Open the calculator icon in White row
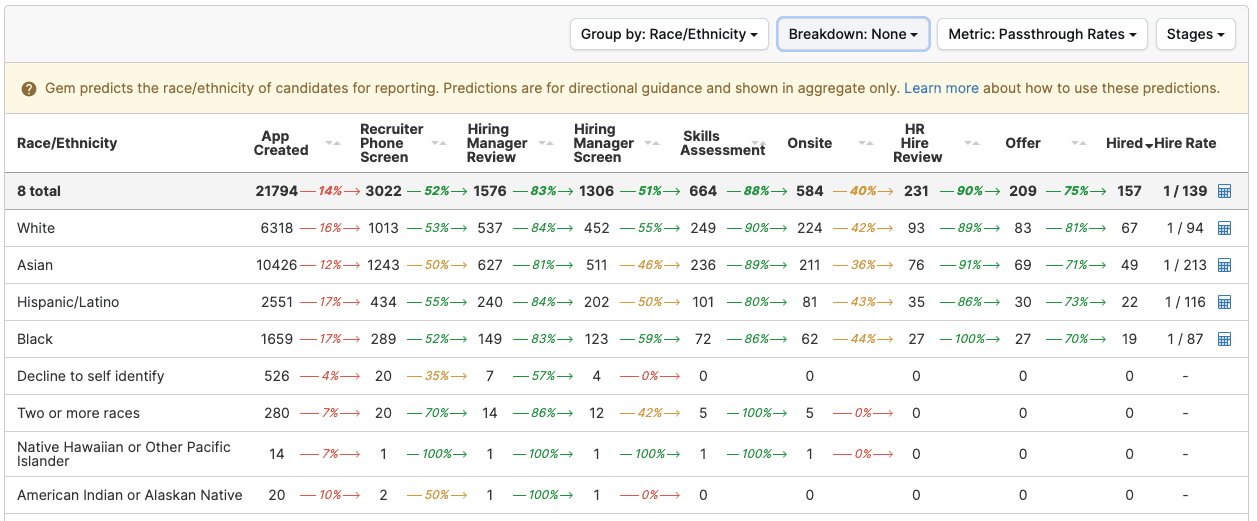Screen dimensions: 1257x521 pyautogui.click(x=1224, y=228)
